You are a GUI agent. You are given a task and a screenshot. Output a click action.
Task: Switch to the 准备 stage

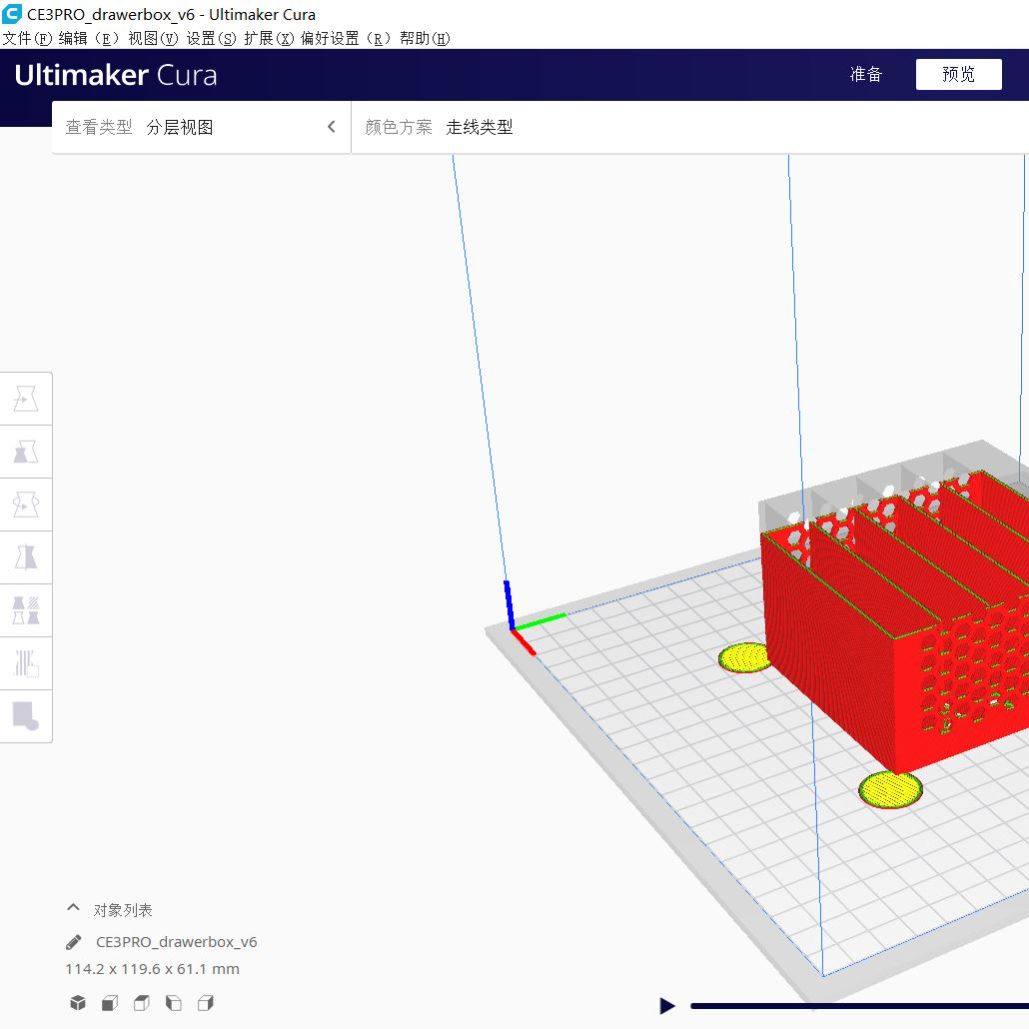tap(866, 75)
